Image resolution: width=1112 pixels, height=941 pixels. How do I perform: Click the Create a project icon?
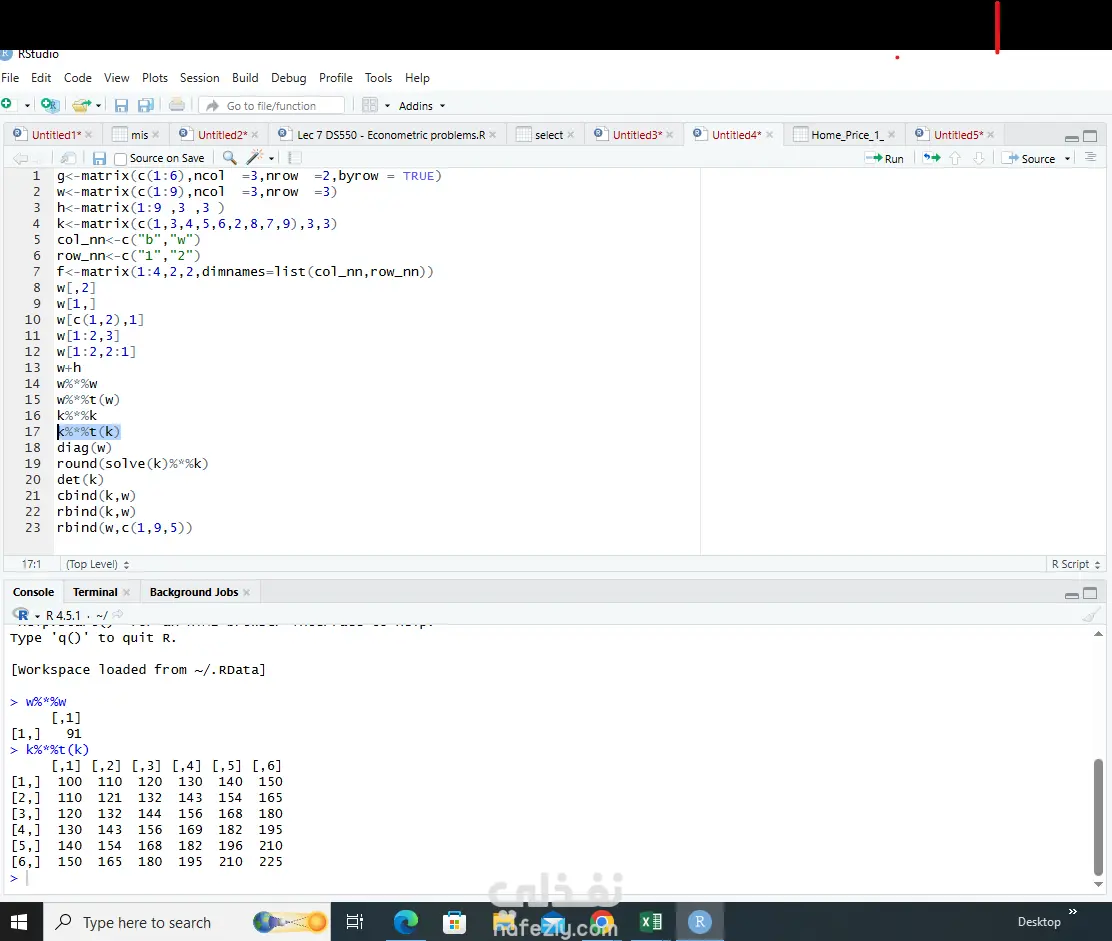point(50,105)
